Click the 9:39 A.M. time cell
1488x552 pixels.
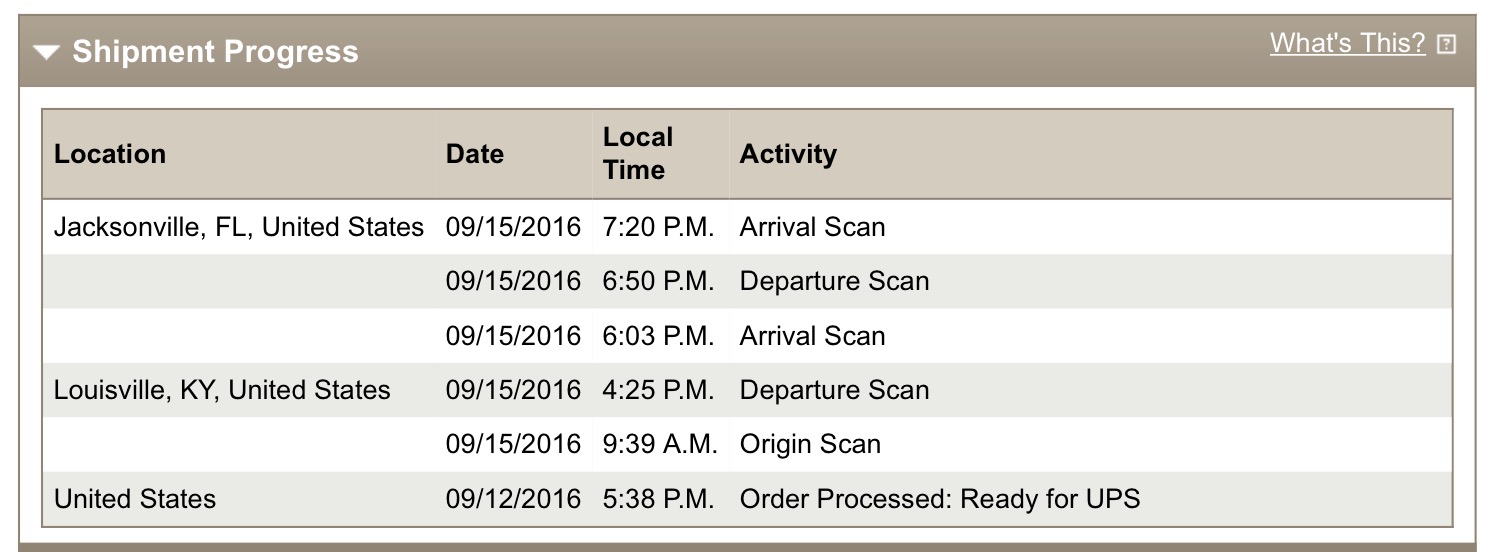[x=660, y=444]
